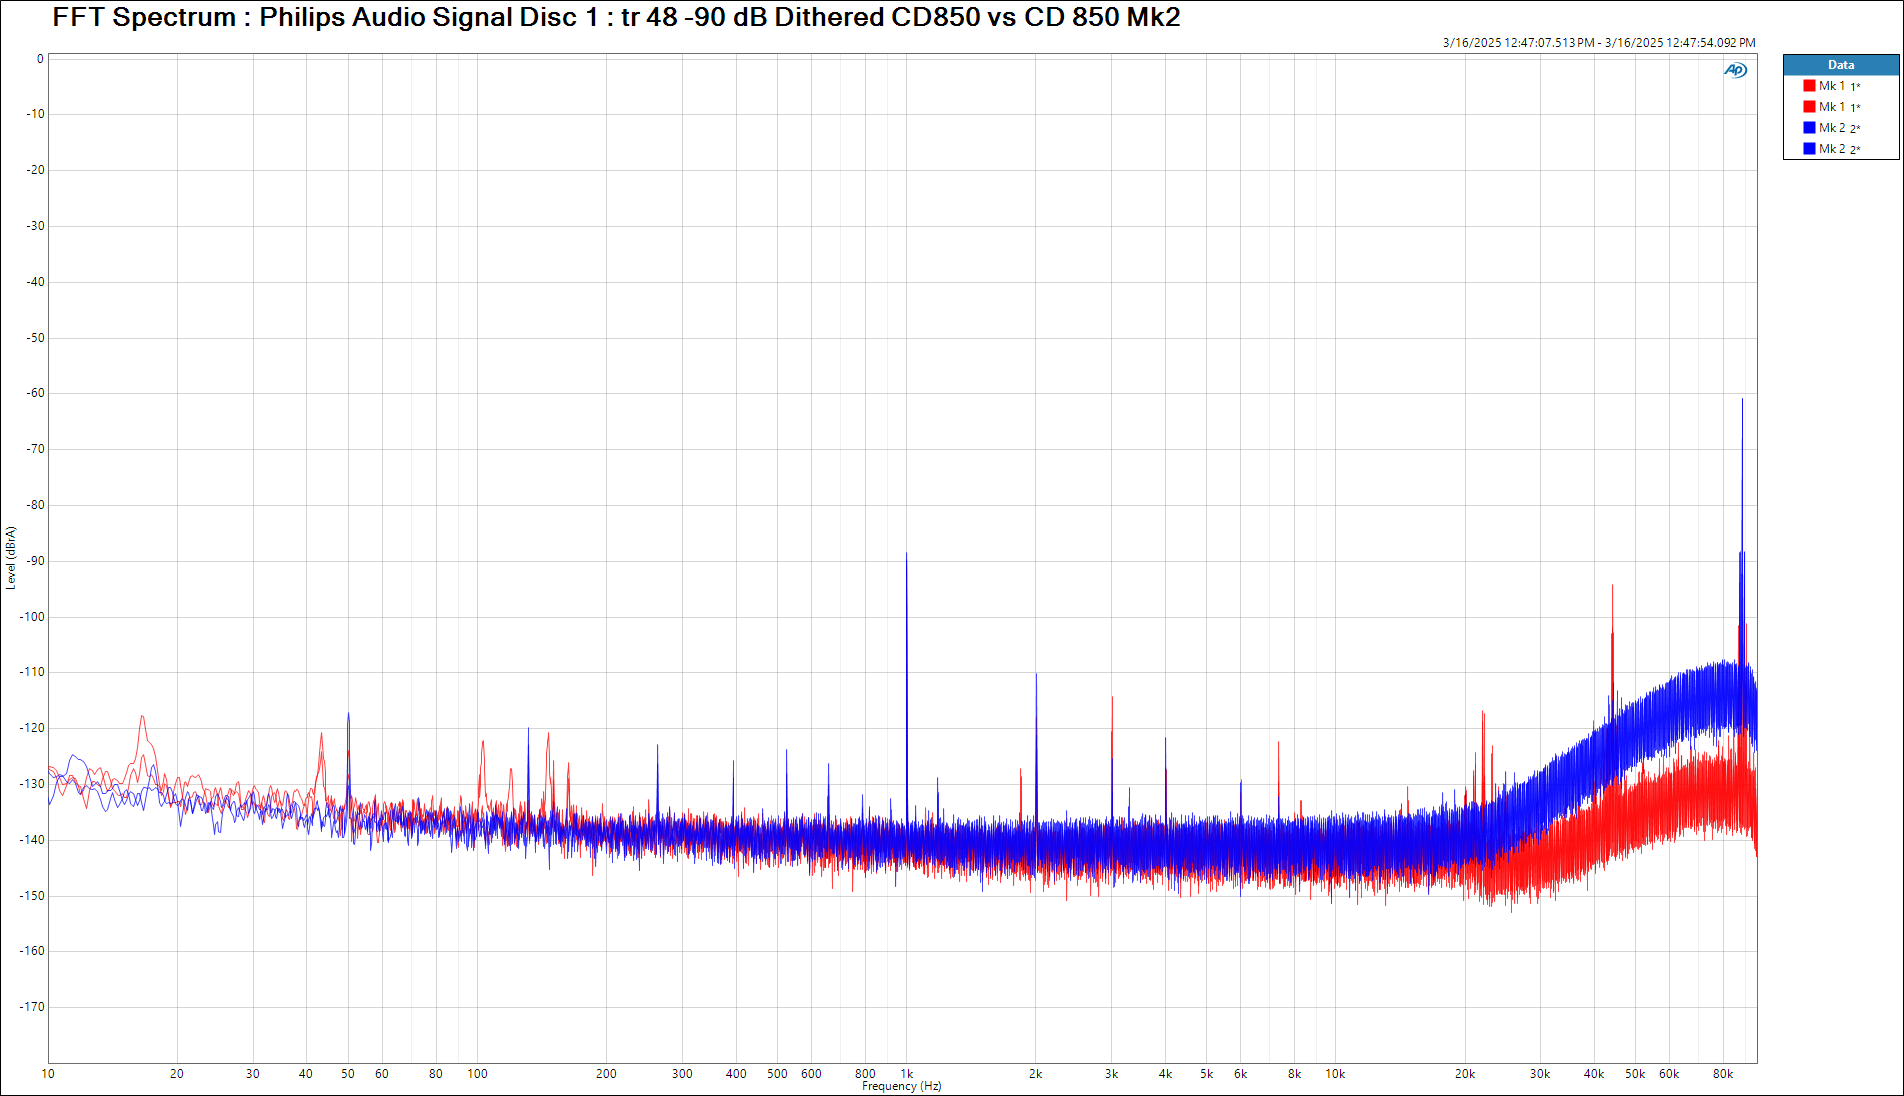Click the 500 Hz frequency tick label
1904x1096 pixels.
pos(777,1074)
